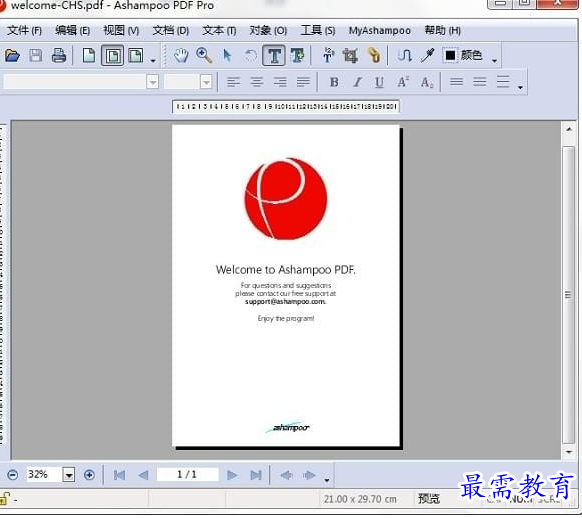Screen dimensions: 582x518
Task: Select the curve path drawing tool
Action: [x=404, y=56]
